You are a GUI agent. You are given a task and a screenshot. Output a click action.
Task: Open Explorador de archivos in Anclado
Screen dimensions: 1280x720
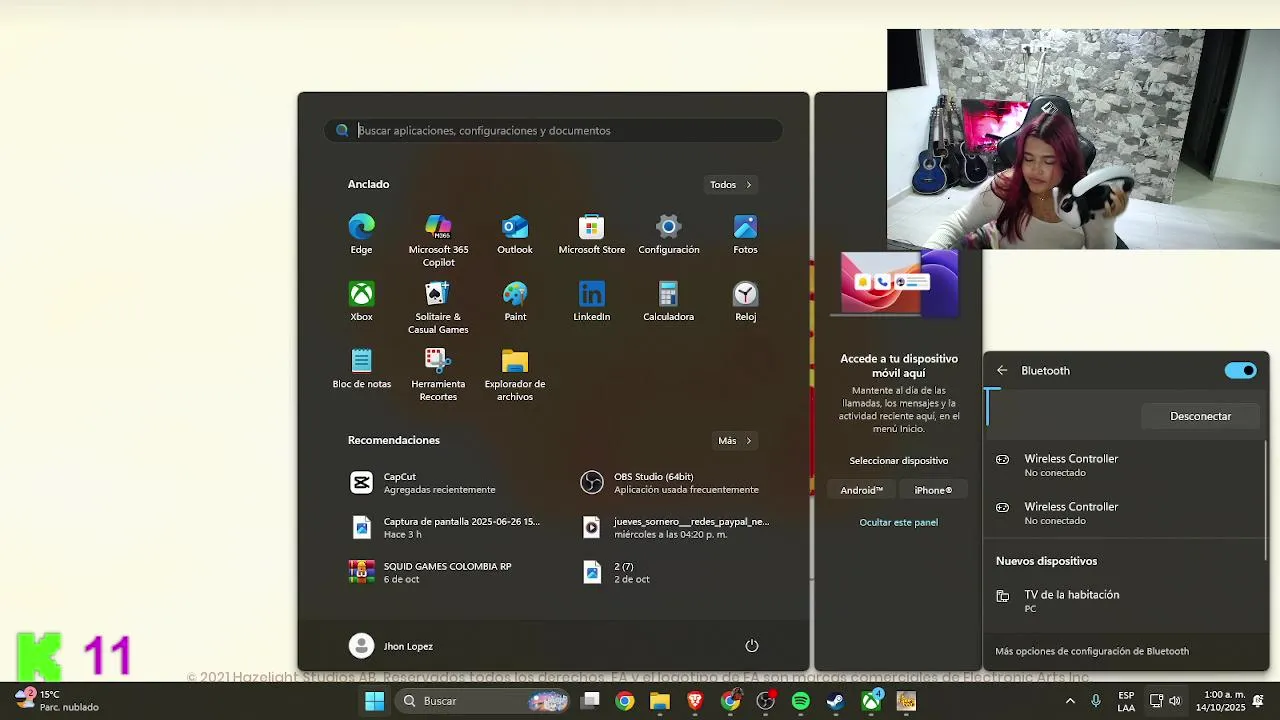pyautogui.click(x=515, y=375)
